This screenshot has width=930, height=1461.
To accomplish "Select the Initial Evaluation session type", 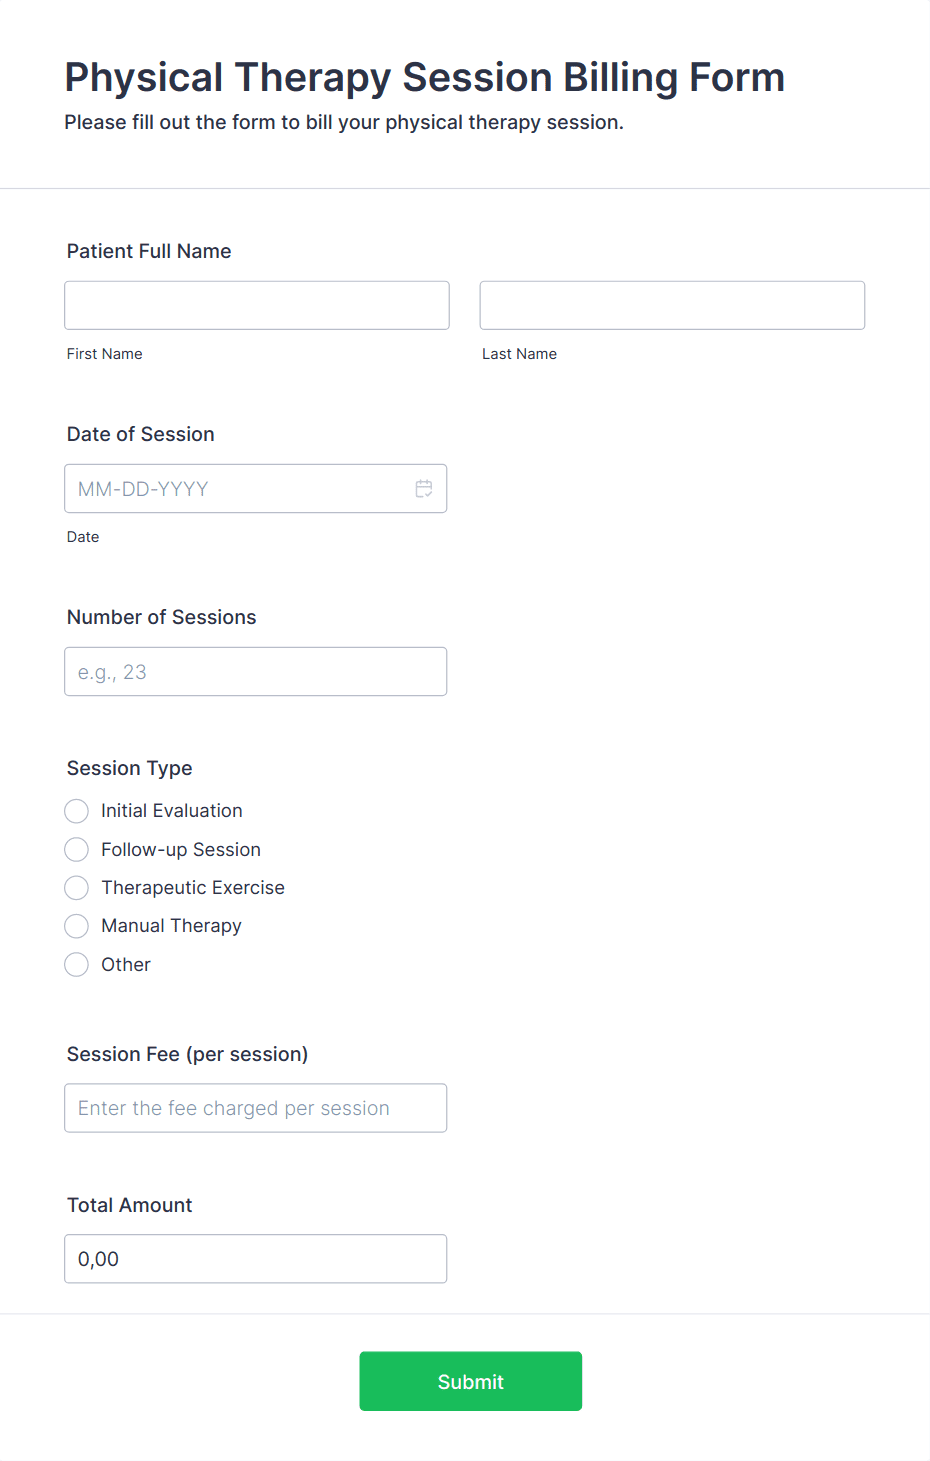I will [x=76, y=811].
